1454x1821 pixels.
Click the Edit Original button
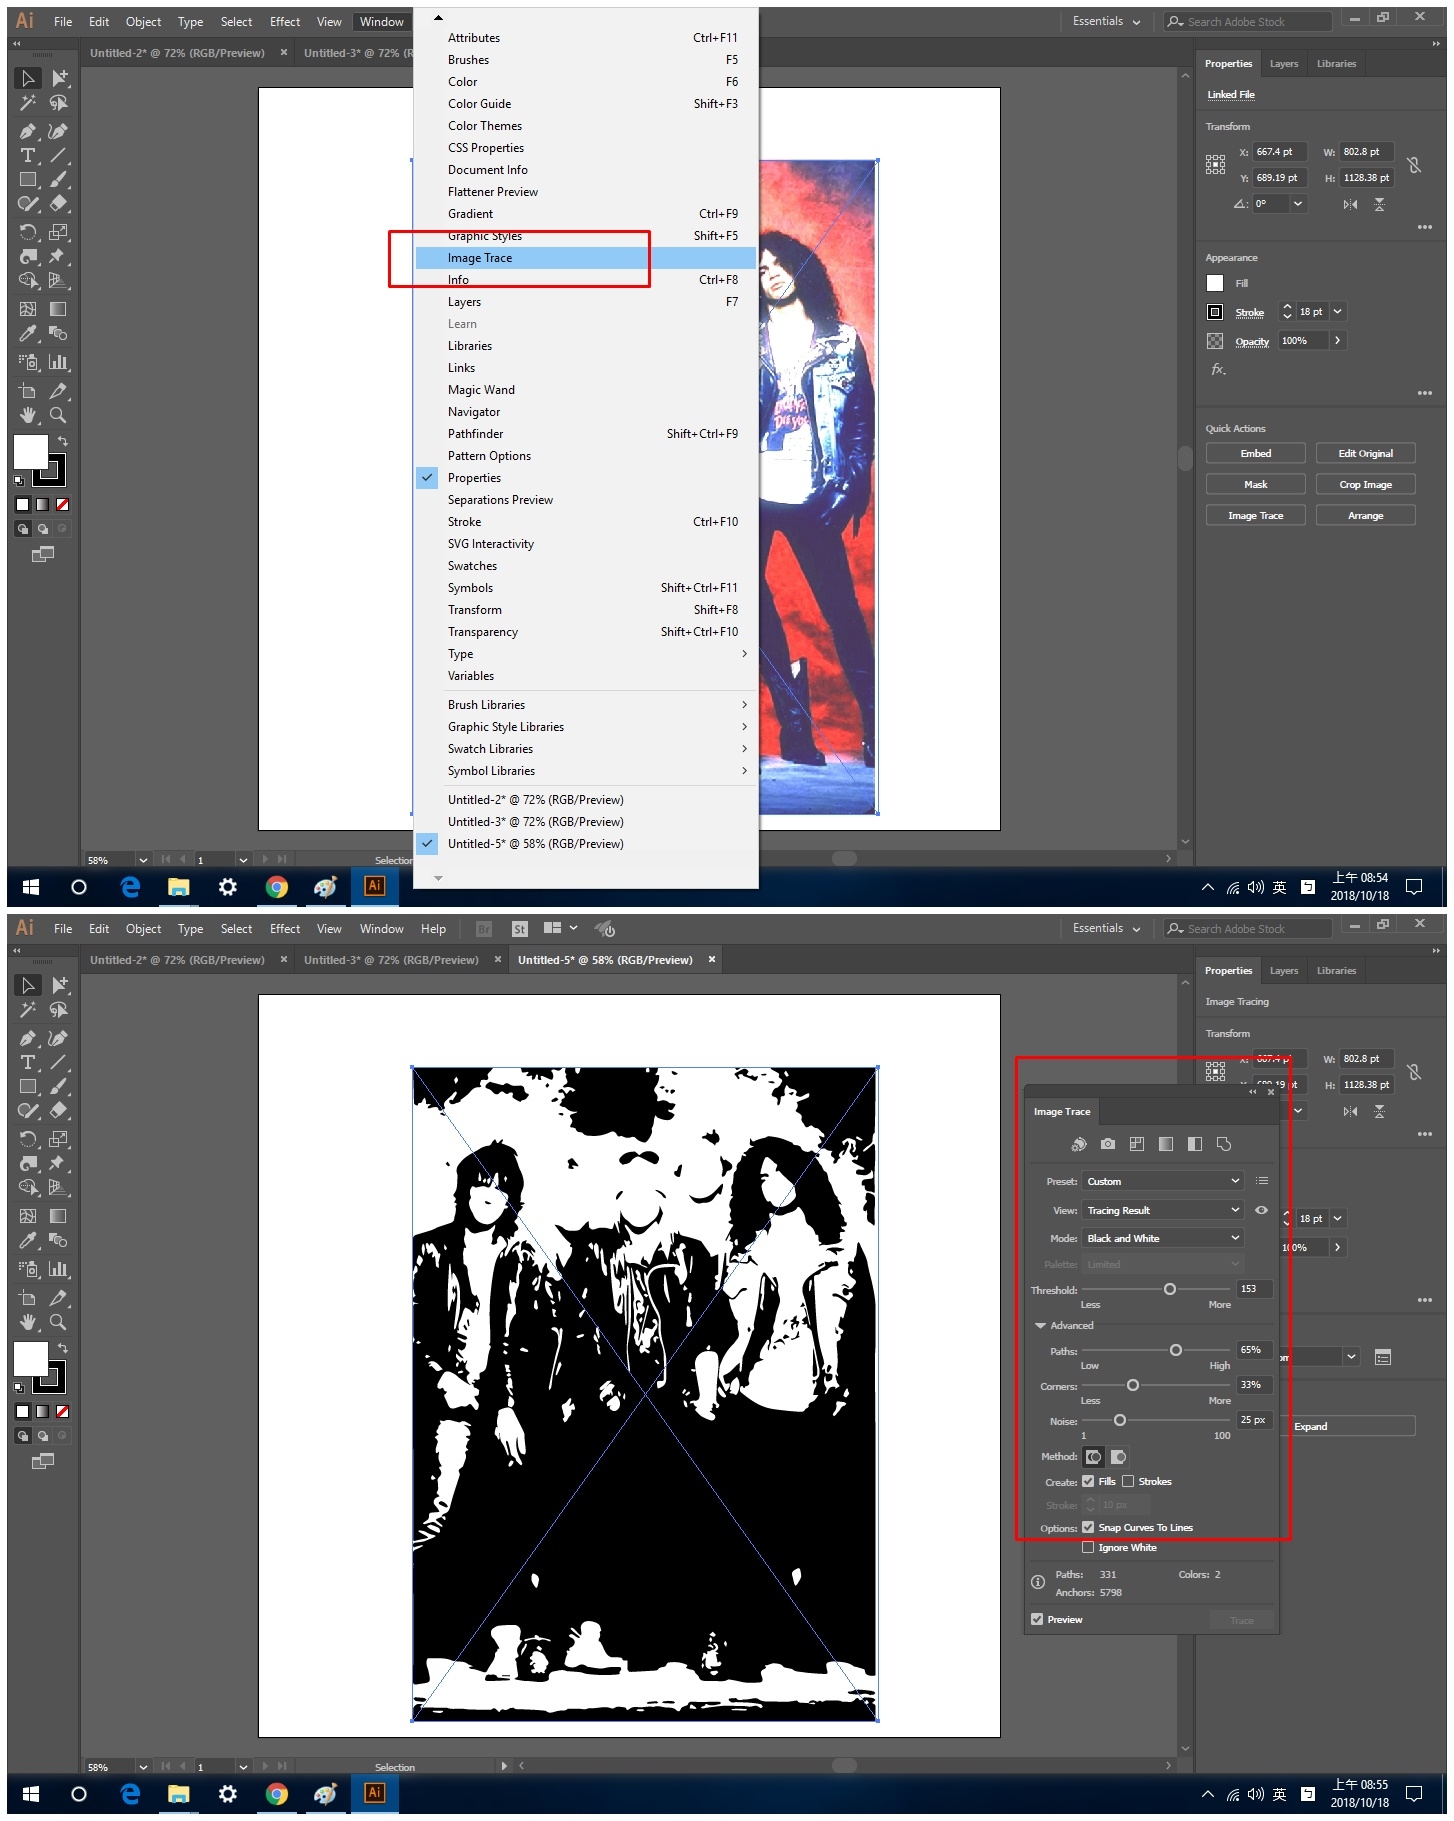click(x=1365, y=454)
